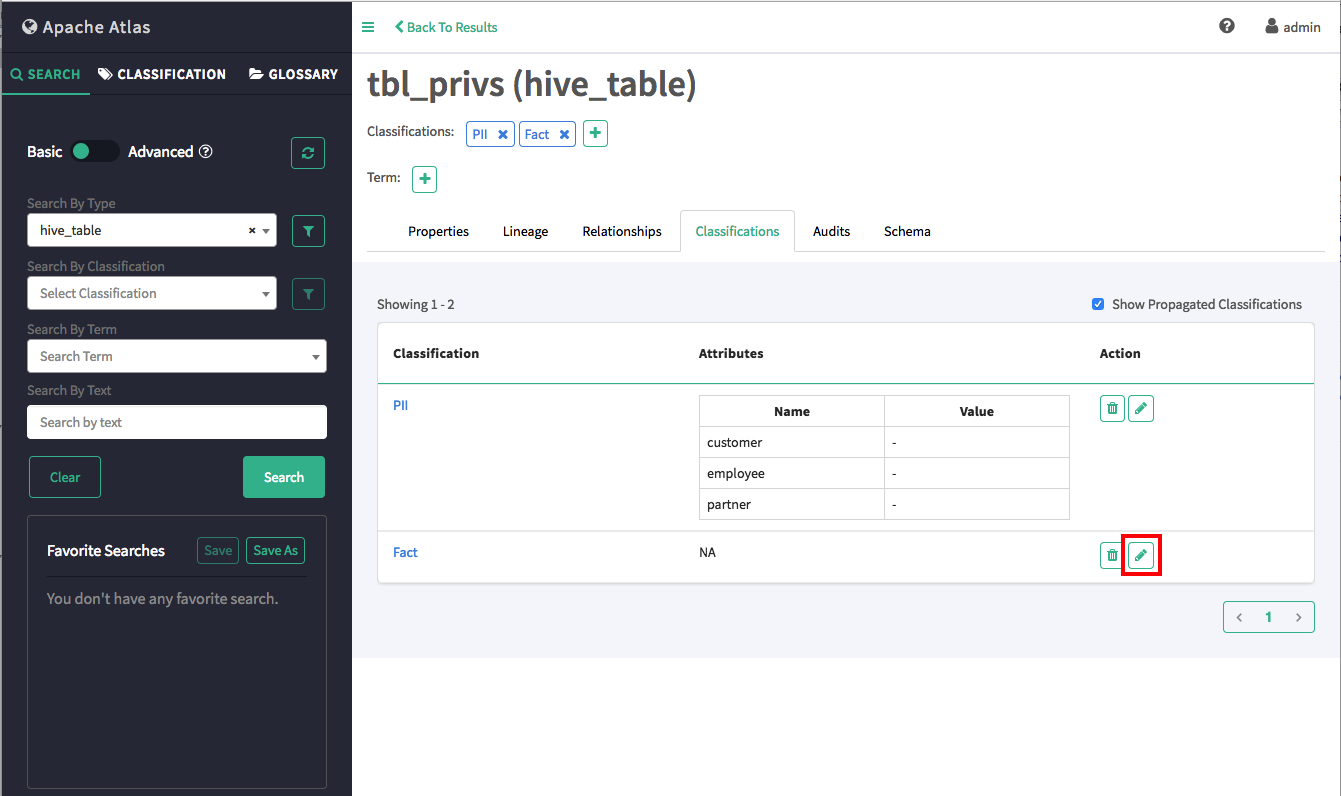1341x796 pixels.
Task: Open the PII classification link
Action: 401,405
